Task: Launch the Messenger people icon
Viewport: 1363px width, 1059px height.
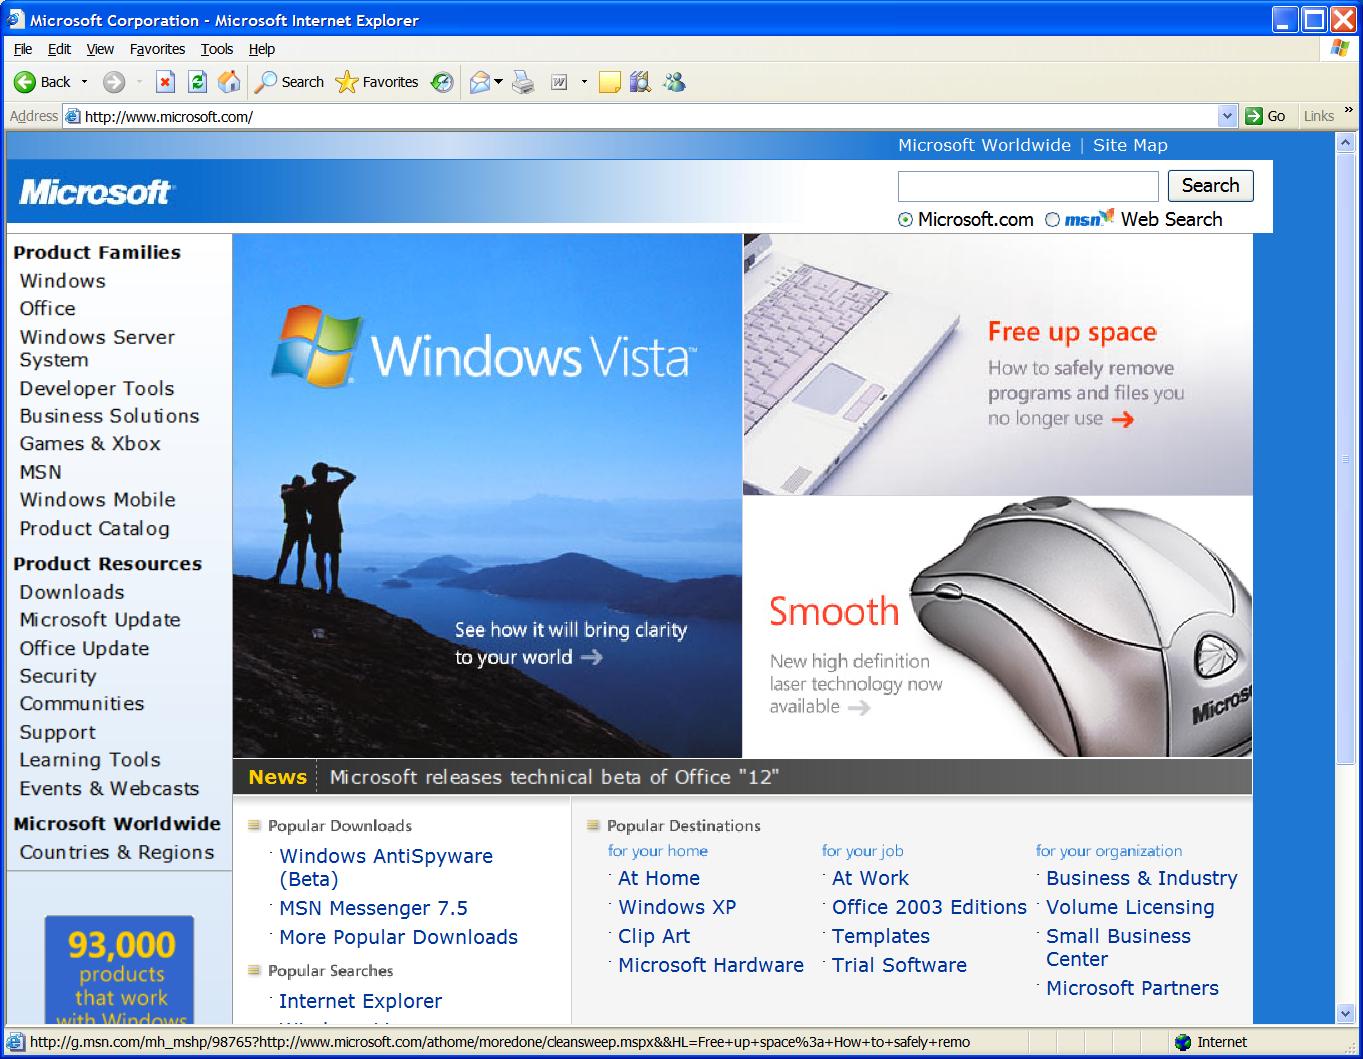Action: (x=674, y=82)
